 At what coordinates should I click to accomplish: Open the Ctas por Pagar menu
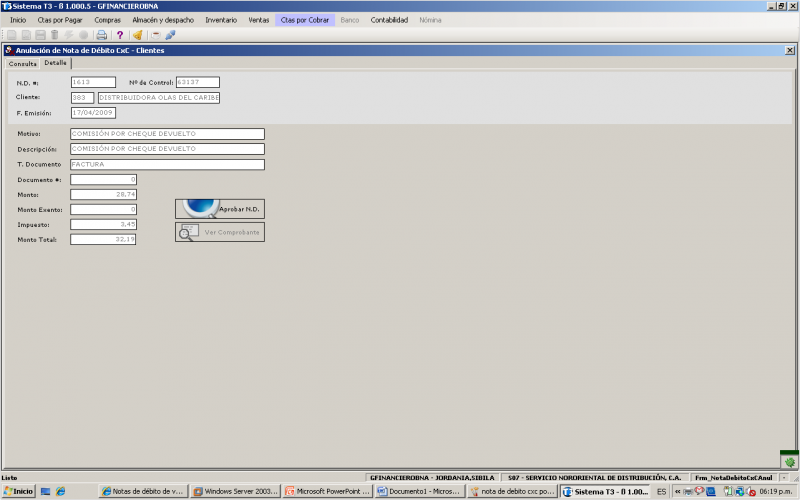[60, 20]
